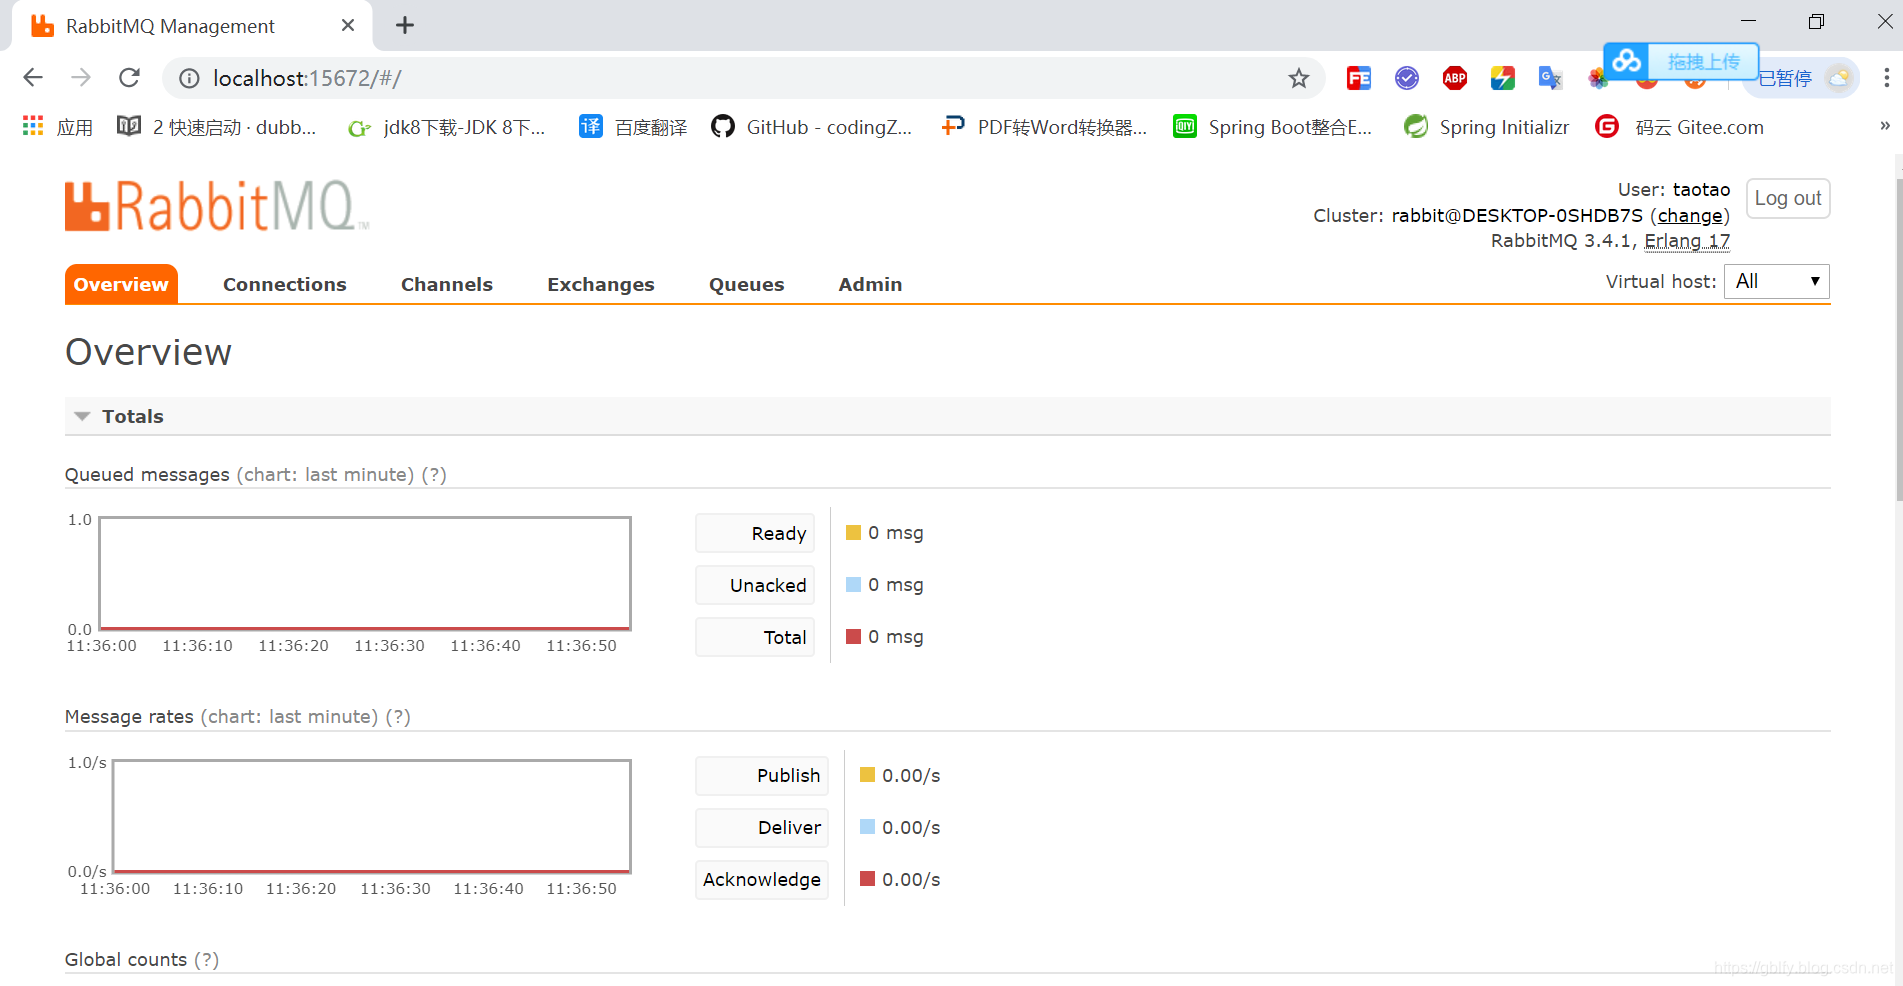Viewport: 1903px width, 986px height.
Task: Reload the RabbitMQ Management page
Action: [x=129, y=78]
